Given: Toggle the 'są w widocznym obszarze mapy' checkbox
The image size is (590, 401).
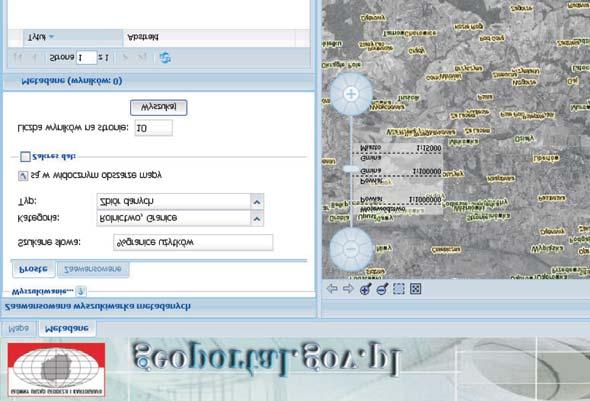Looking at the screenshot, I should coord(23,176).
